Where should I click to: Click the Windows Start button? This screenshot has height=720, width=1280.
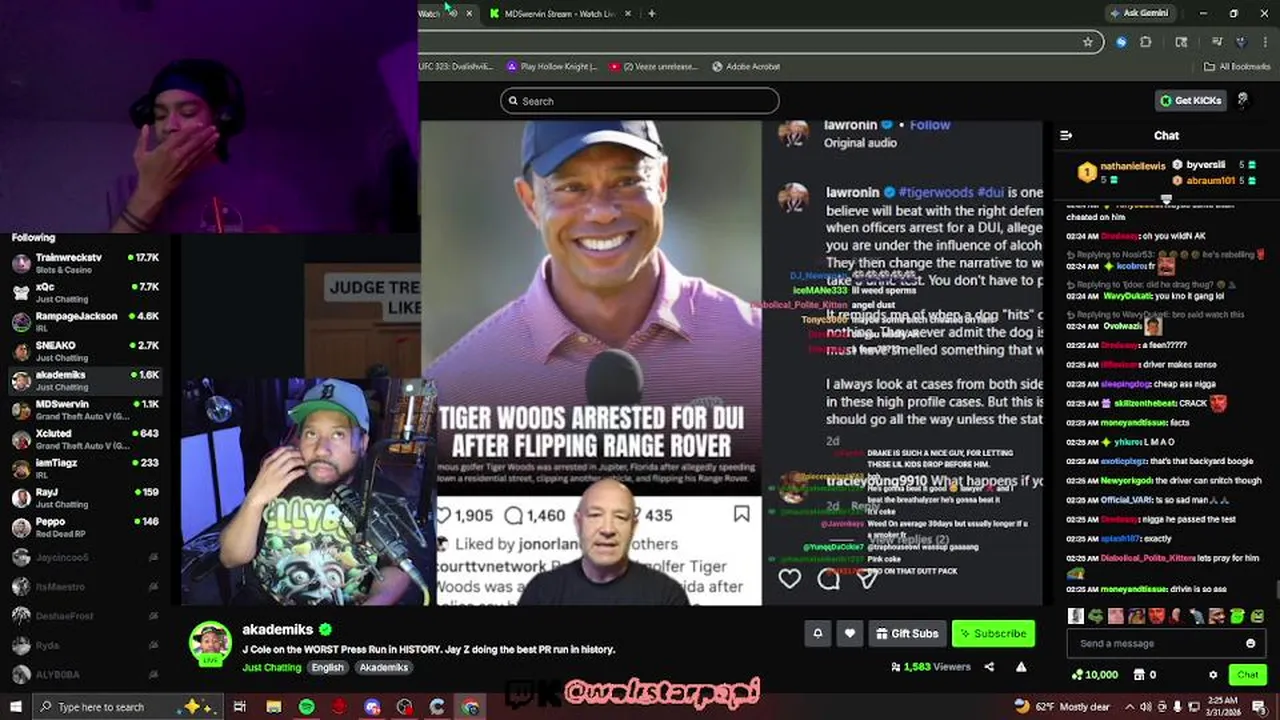pyautogui.click(x=15, y=707)
